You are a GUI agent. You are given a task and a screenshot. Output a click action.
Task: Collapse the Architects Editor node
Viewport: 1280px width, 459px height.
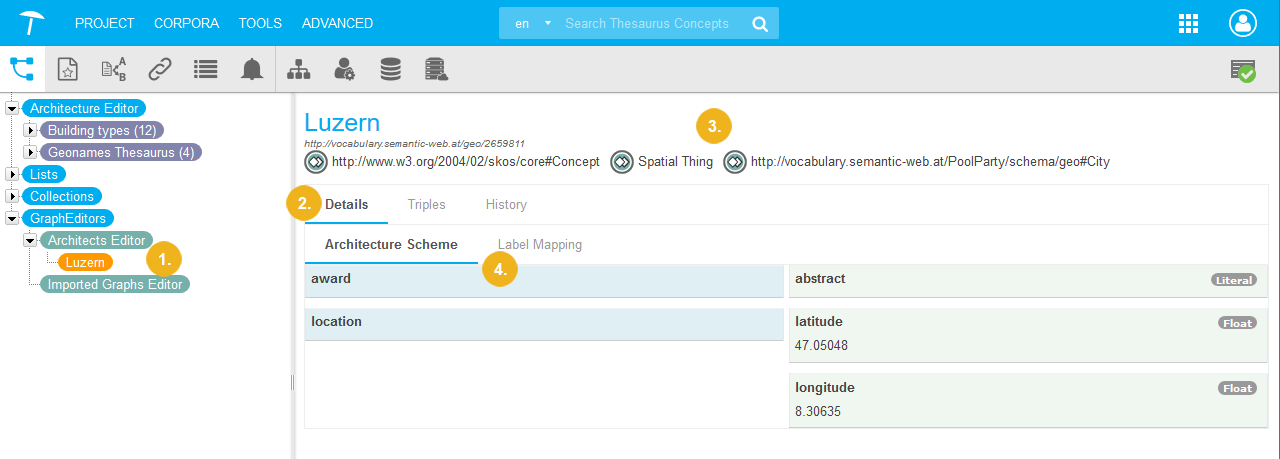[x=30, y=240]
